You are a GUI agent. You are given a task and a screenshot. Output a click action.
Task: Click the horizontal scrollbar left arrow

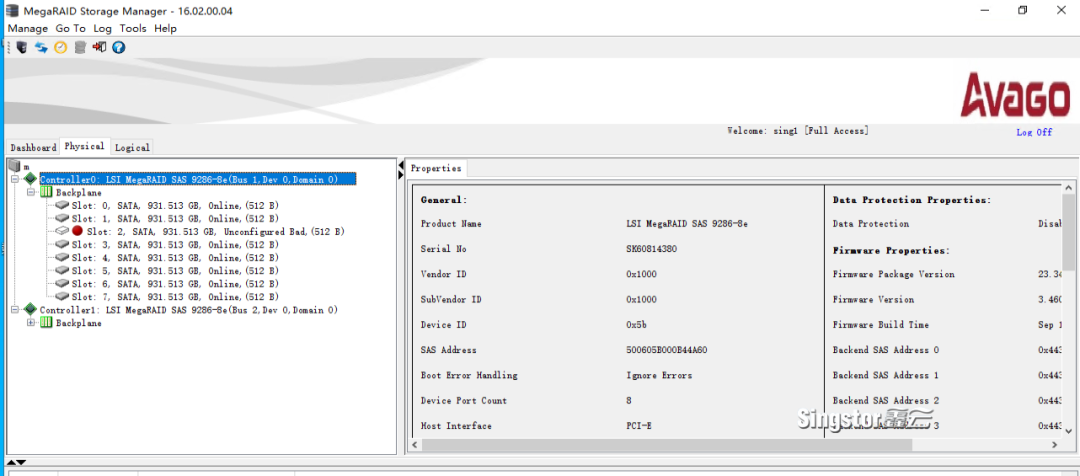(x=415, y=446)
